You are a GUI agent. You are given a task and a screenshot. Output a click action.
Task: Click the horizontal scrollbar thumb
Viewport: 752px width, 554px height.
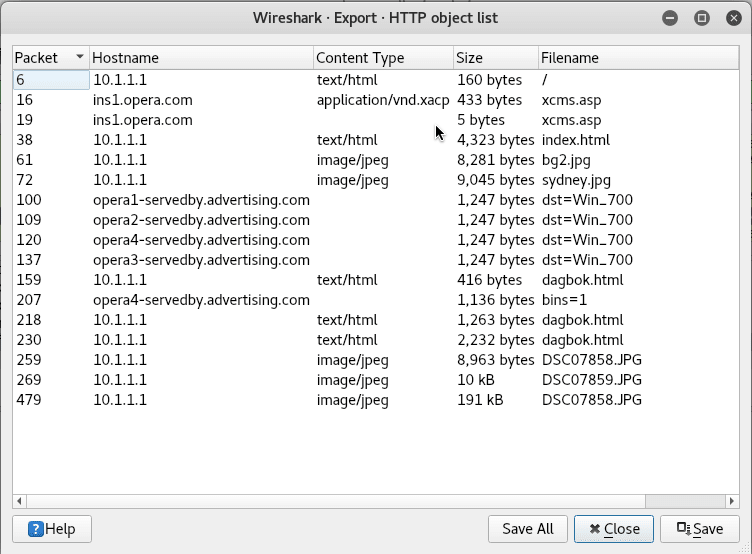[x=336, y=501]
